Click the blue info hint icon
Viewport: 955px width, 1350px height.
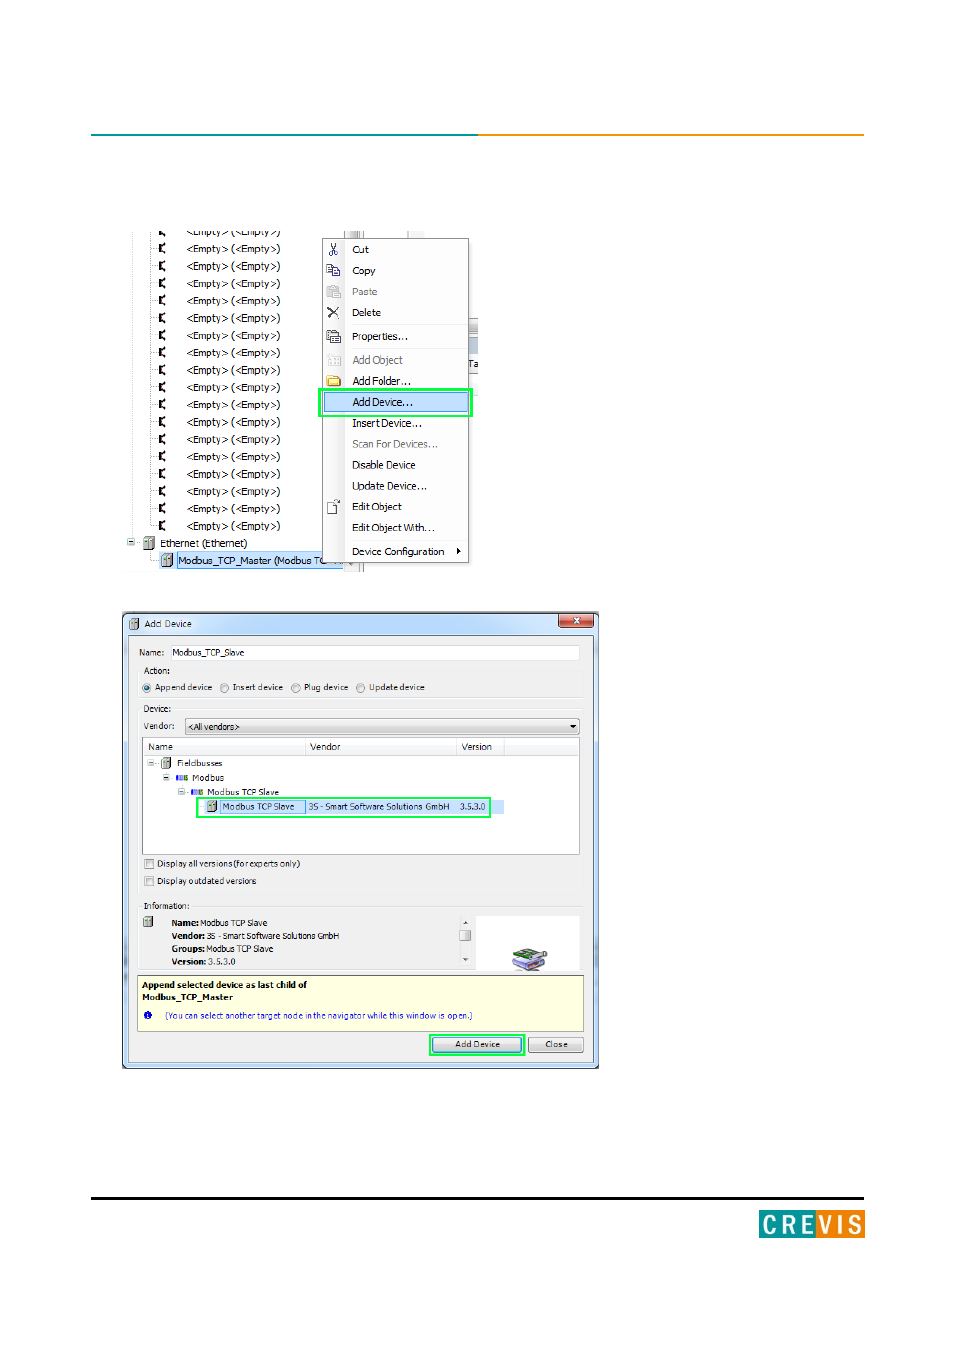(148, 1015)
